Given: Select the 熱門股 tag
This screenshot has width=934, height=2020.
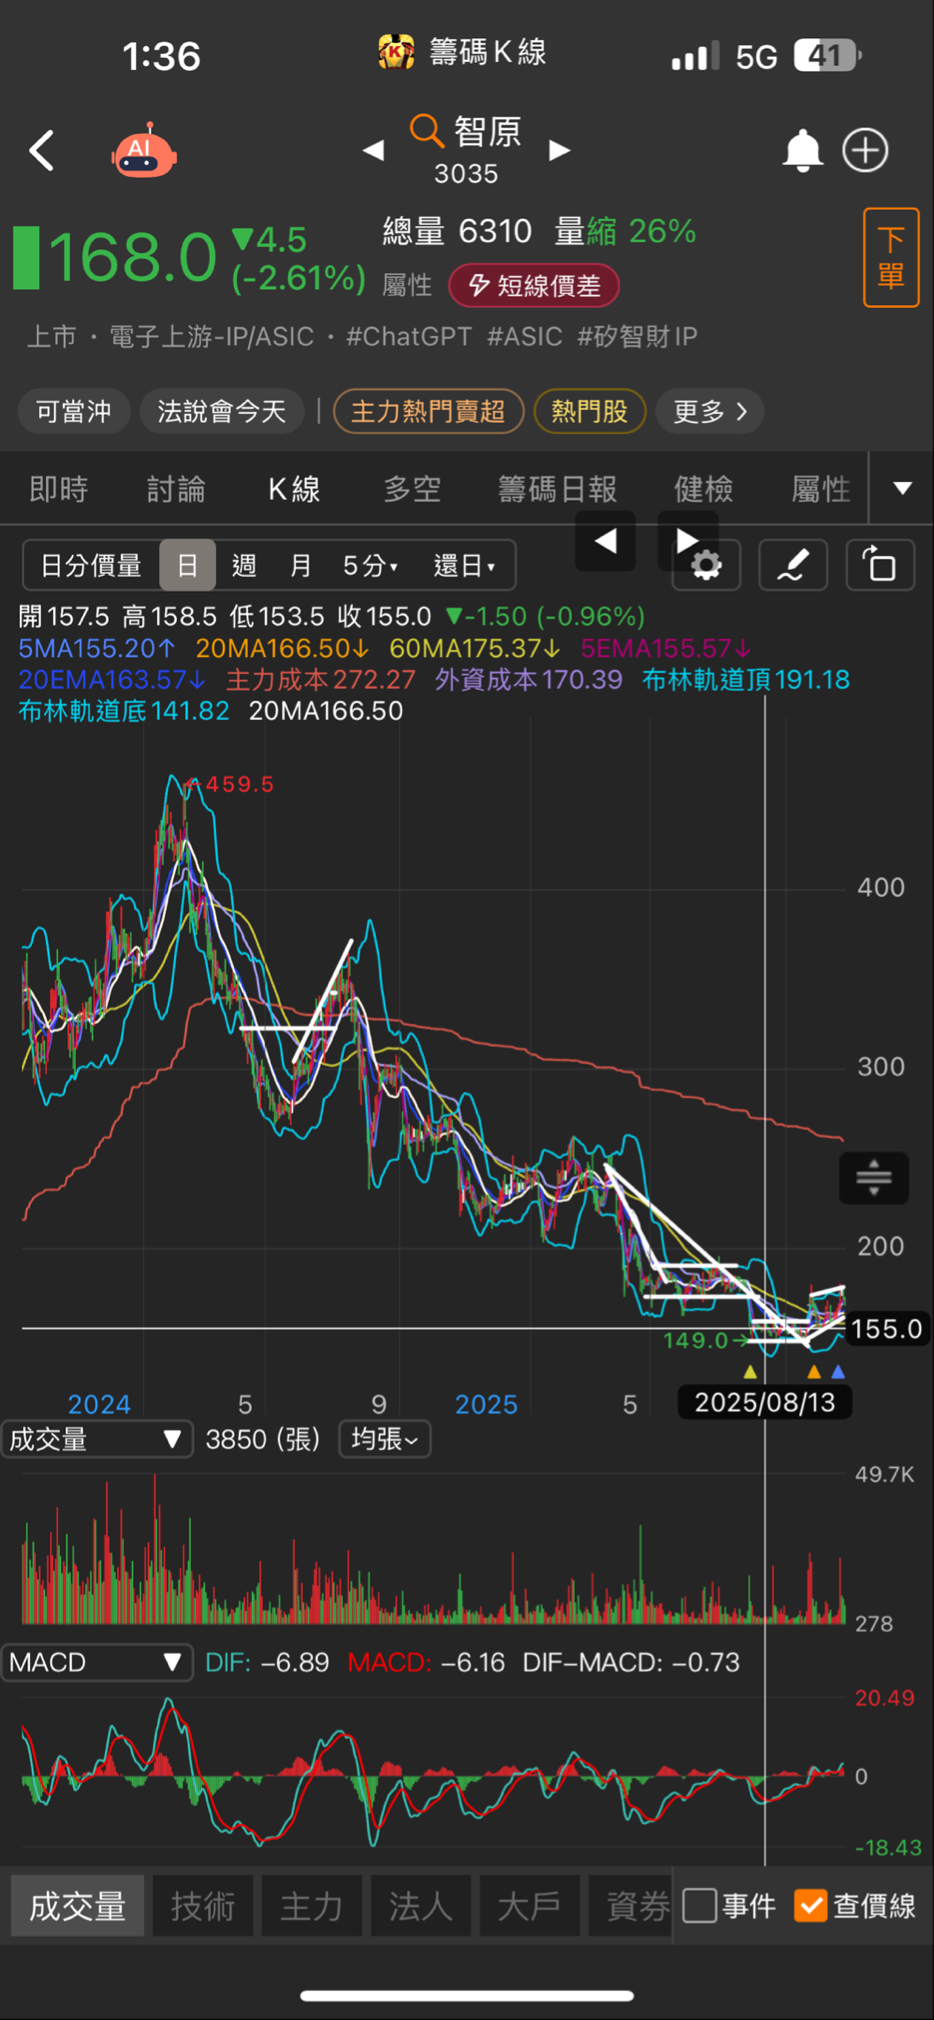Looking at the screenshot, I should click(590, 411).
